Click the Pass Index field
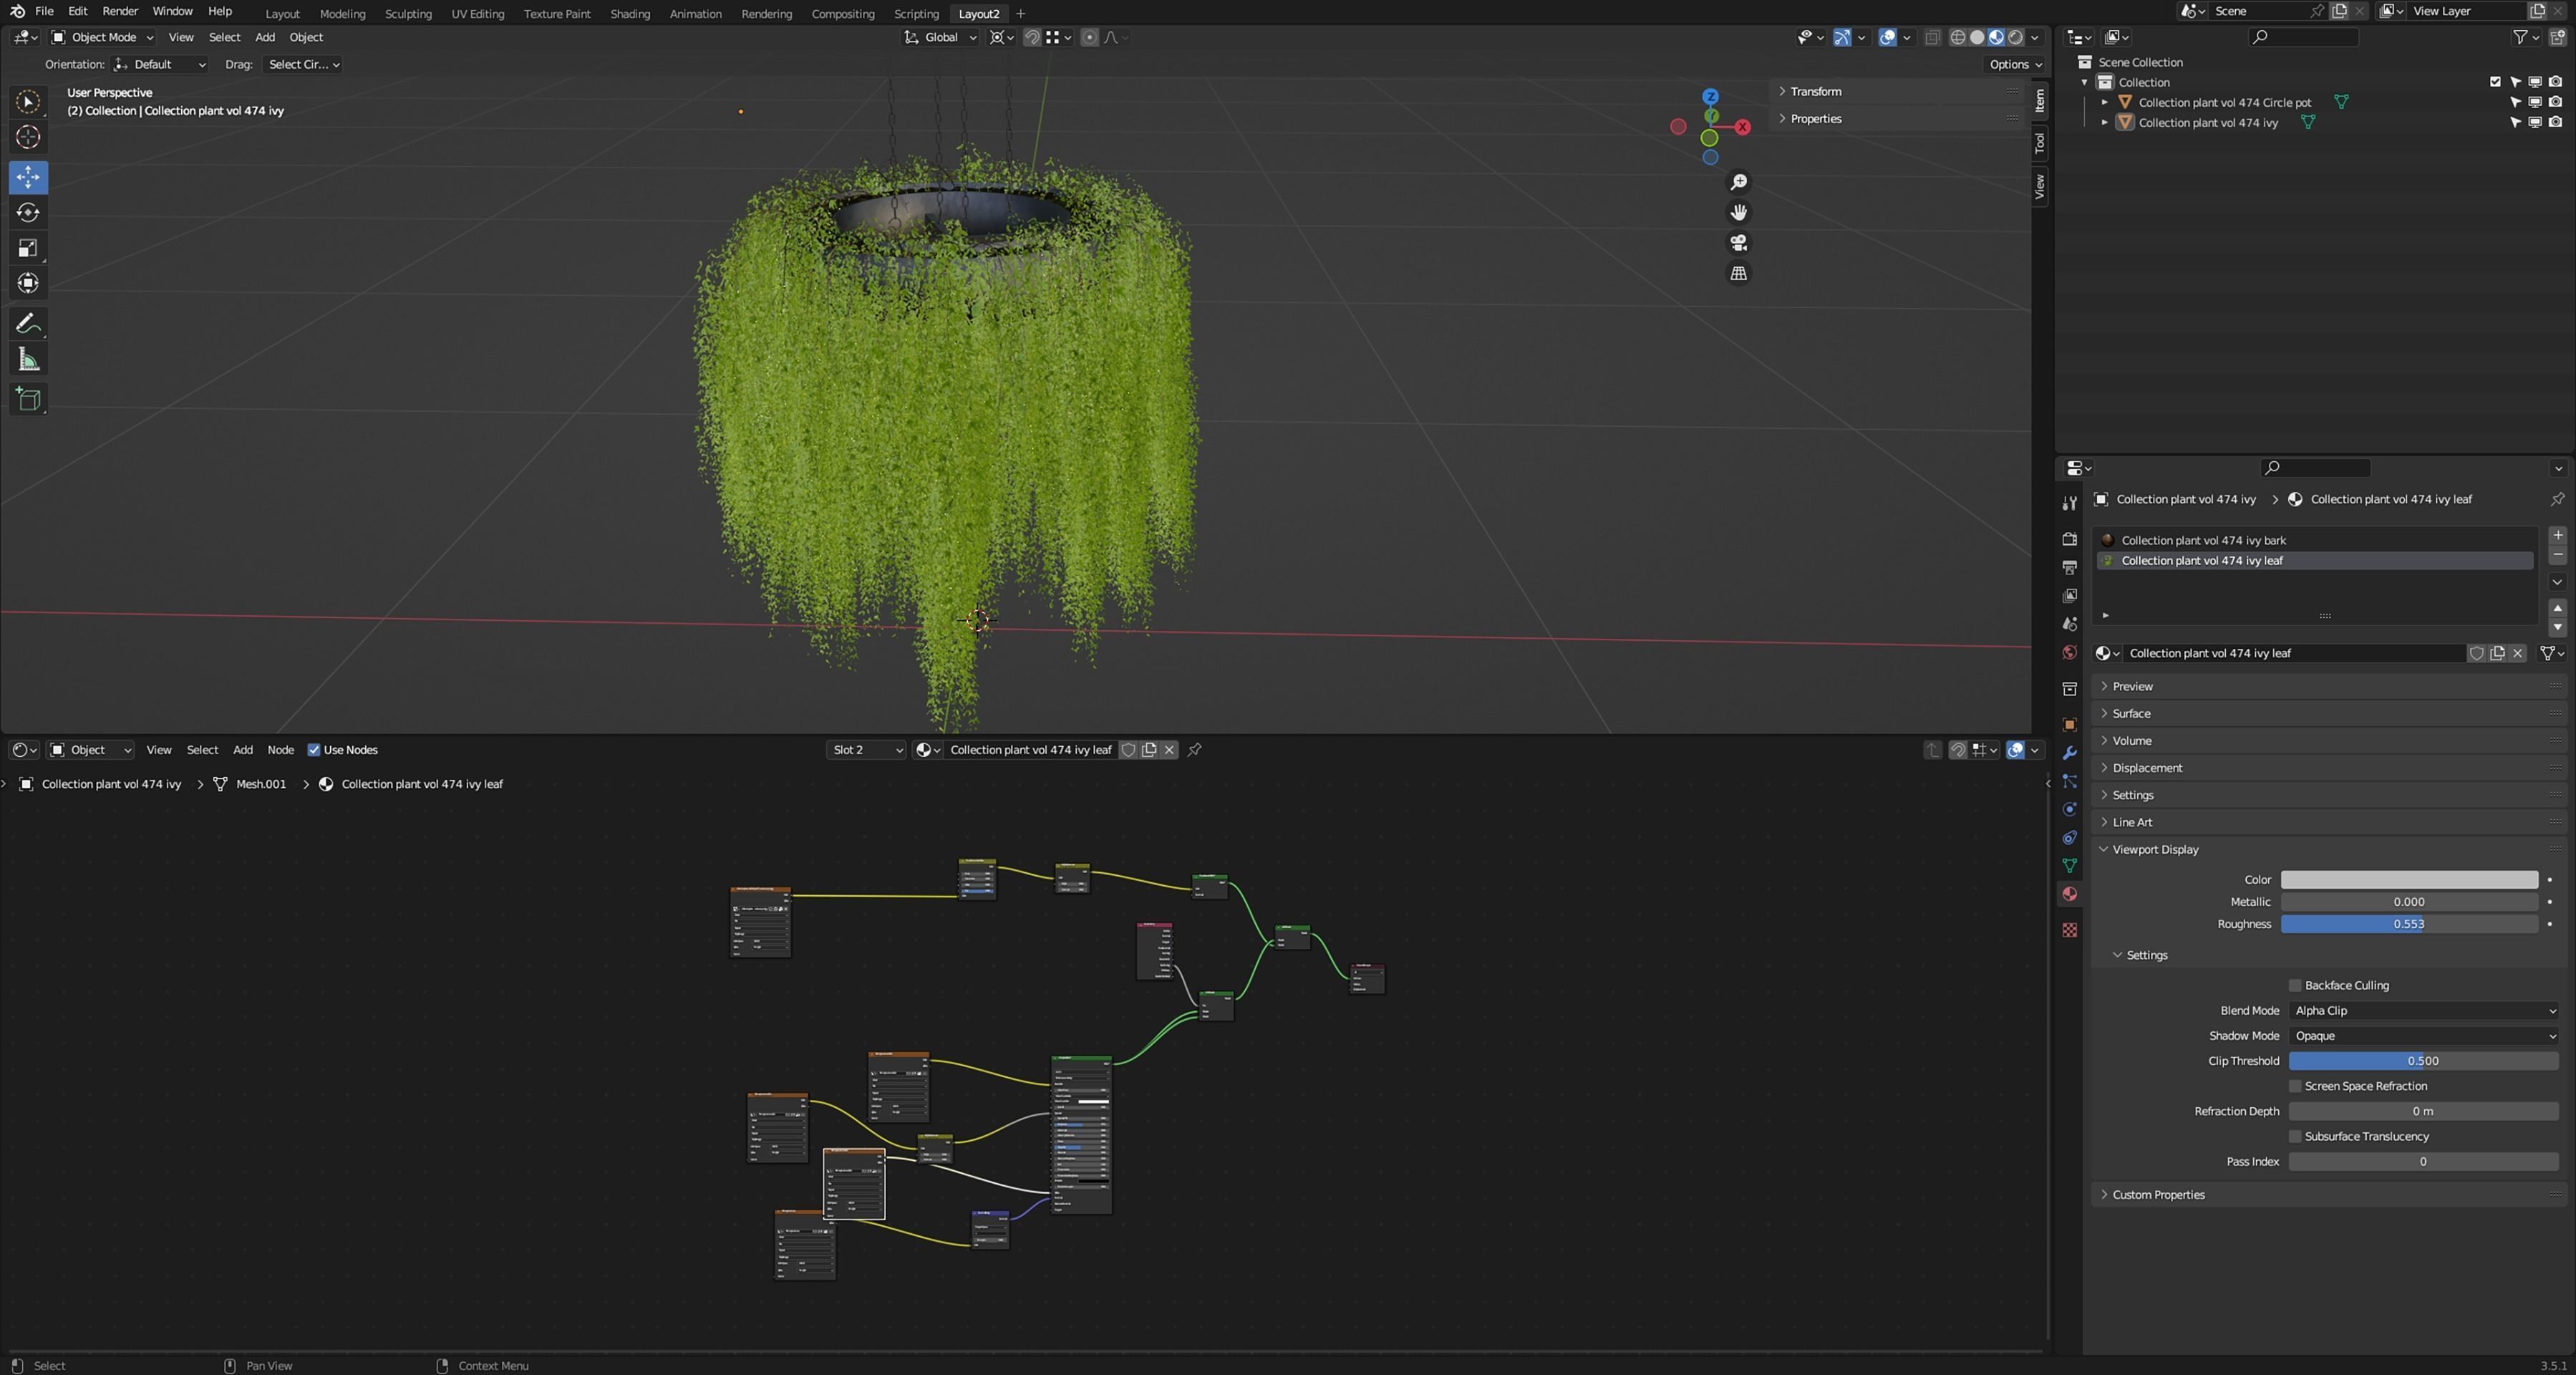Screen dimensions: 2576x1375 (2424, 1161)
